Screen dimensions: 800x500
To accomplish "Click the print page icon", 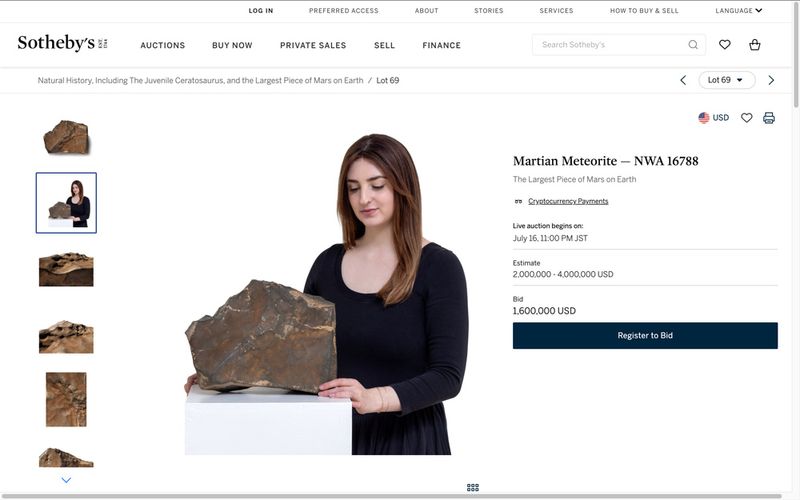I will click(769, 118).
